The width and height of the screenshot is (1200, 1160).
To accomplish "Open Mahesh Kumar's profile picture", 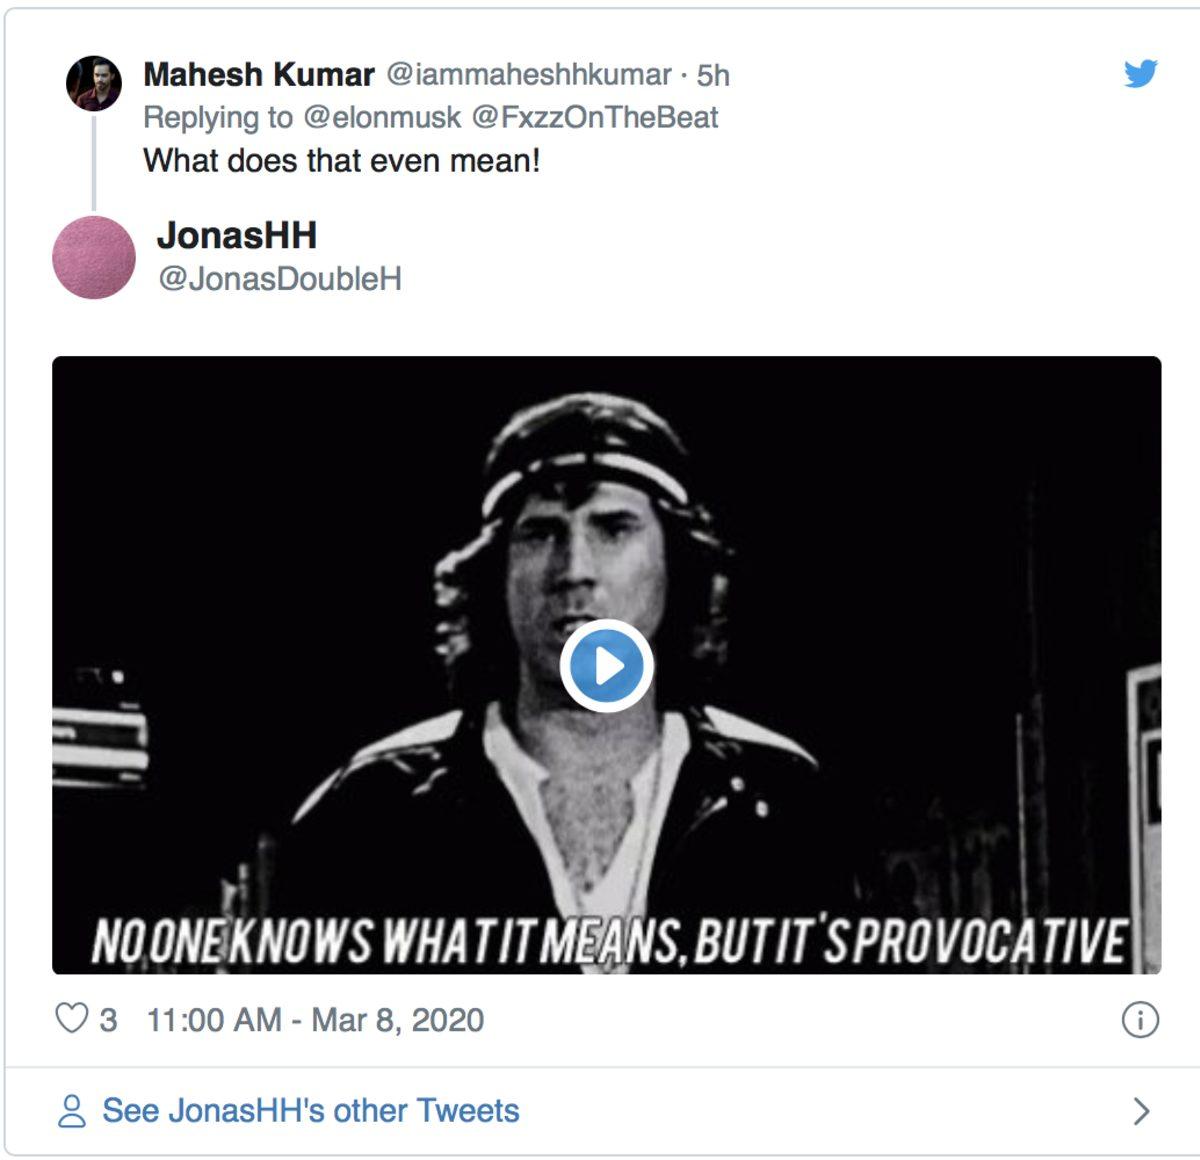I will tap(94, 83).
